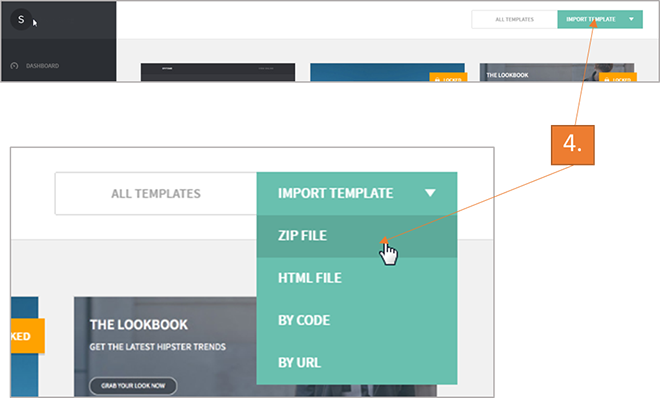This screenshot has height=398, width=660.
Task: Select Zip File import option
Action: [x=357, y=236]
